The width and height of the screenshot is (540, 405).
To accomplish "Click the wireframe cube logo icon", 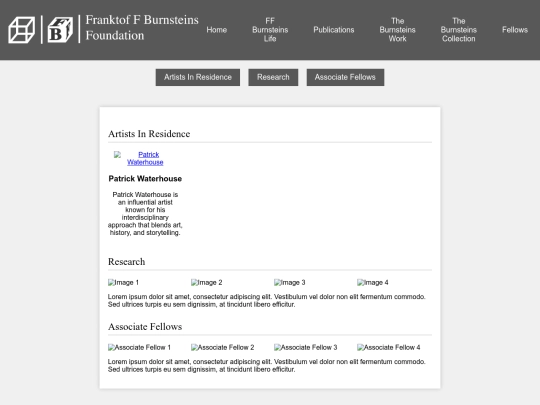I will click(x=21, y=30).
